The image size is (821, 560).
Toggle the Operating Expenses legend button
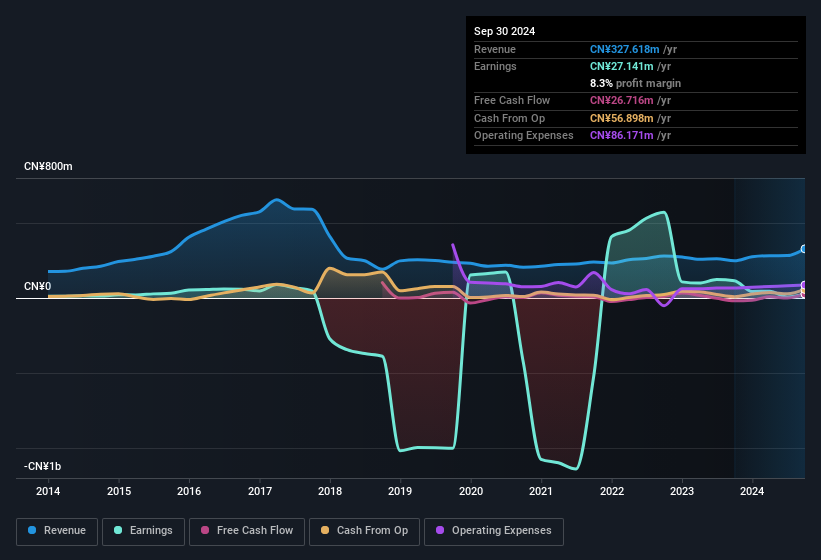click(494, 531)
